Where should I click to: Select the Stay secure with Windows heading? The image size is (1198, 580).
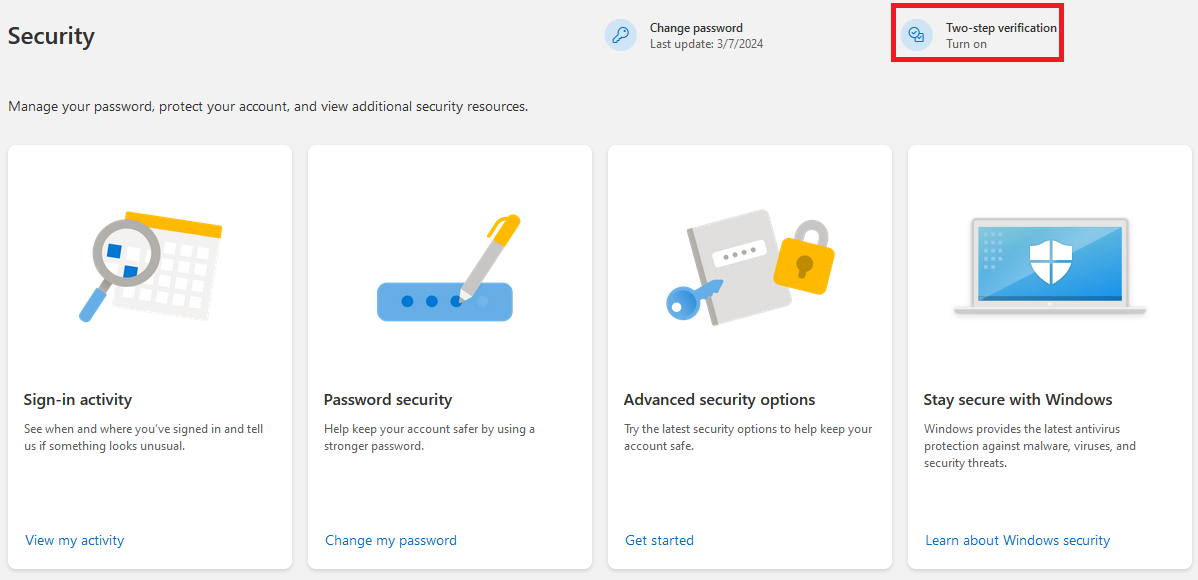(1017, 400)
